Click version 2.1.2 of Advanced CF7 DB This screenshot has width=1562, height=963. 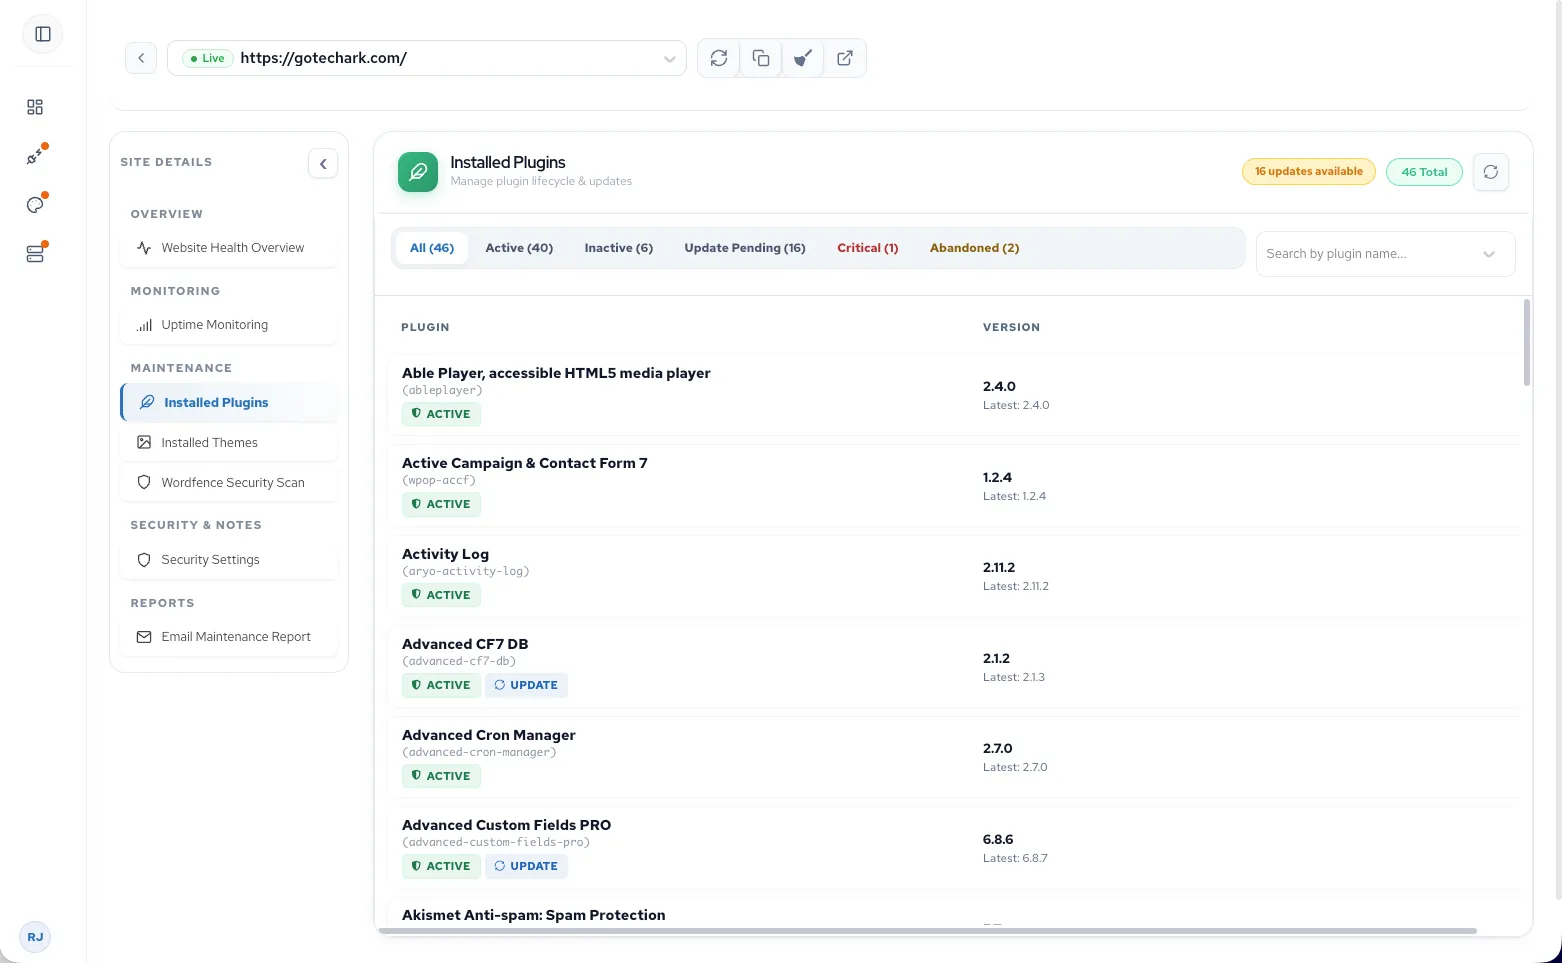[996, 658]
